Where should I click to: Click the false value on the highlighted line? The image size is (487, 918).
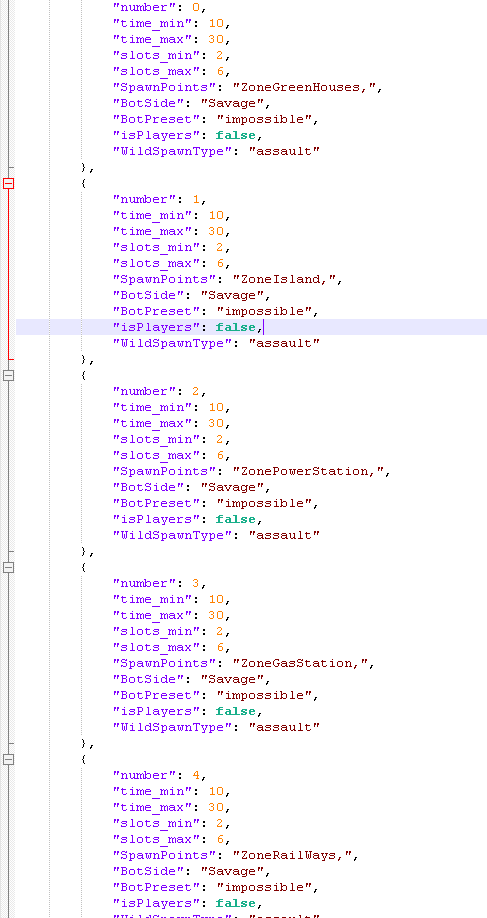tap(235, 327)
